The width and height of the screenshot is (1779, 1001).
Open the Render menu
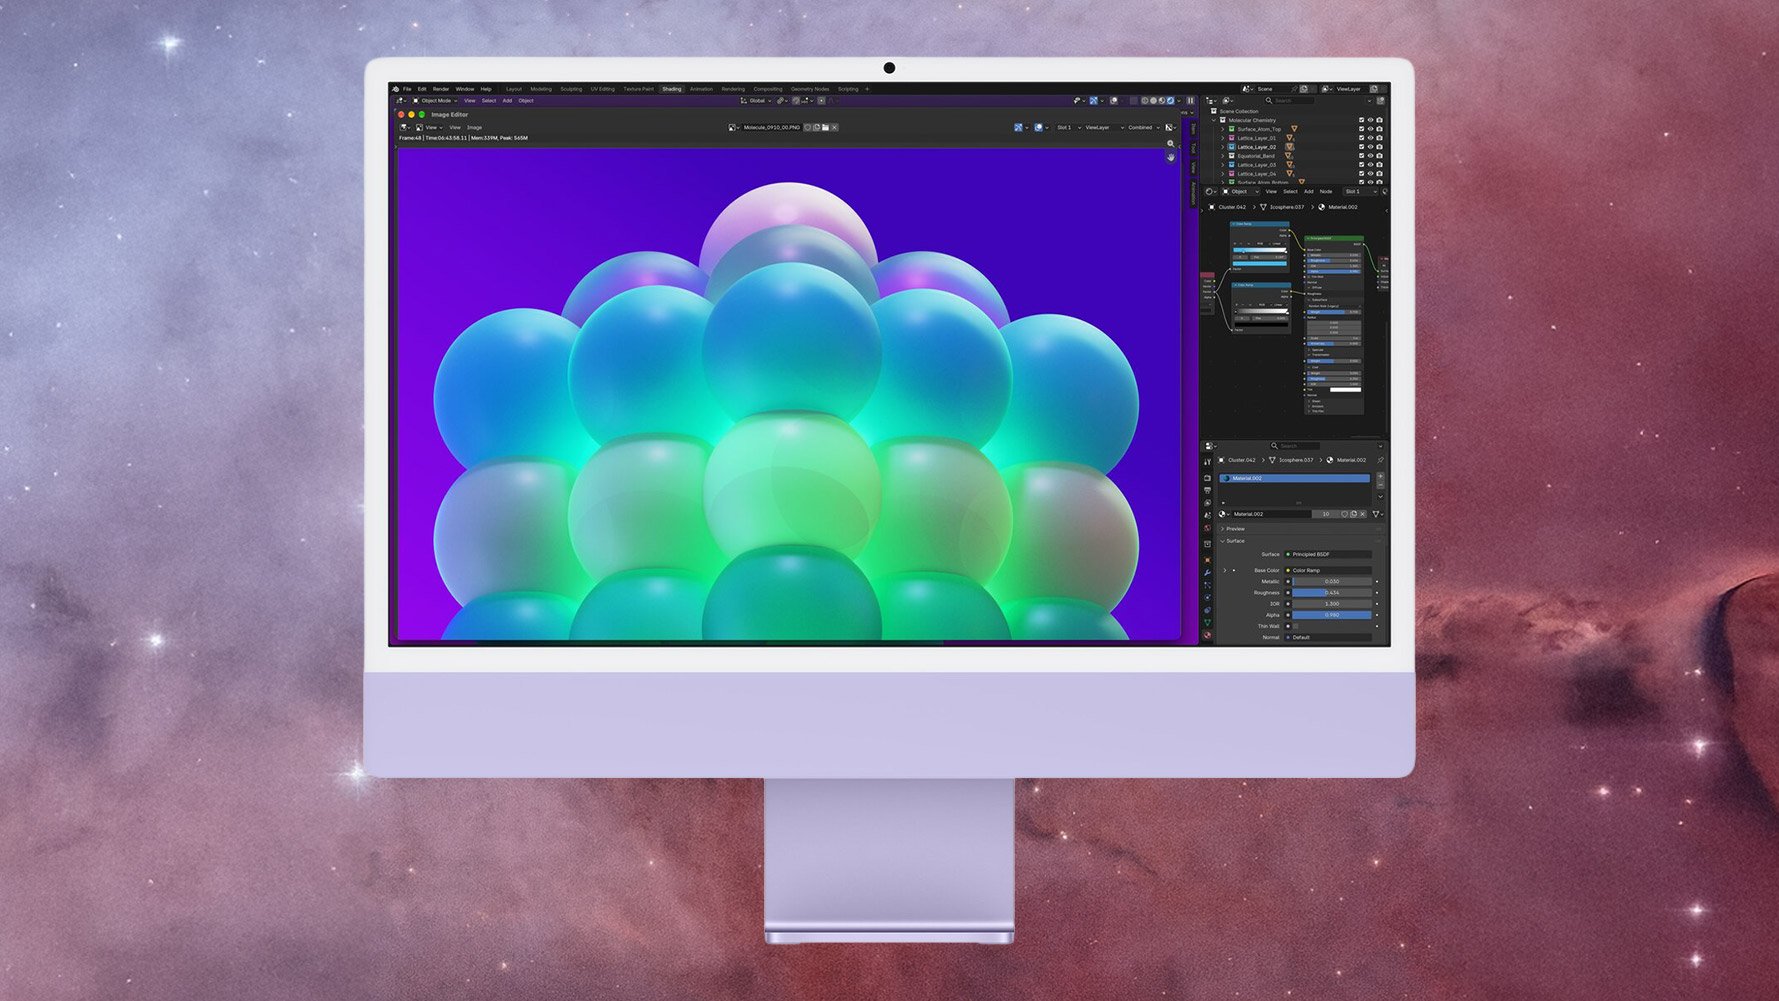[x=441, y=89]
